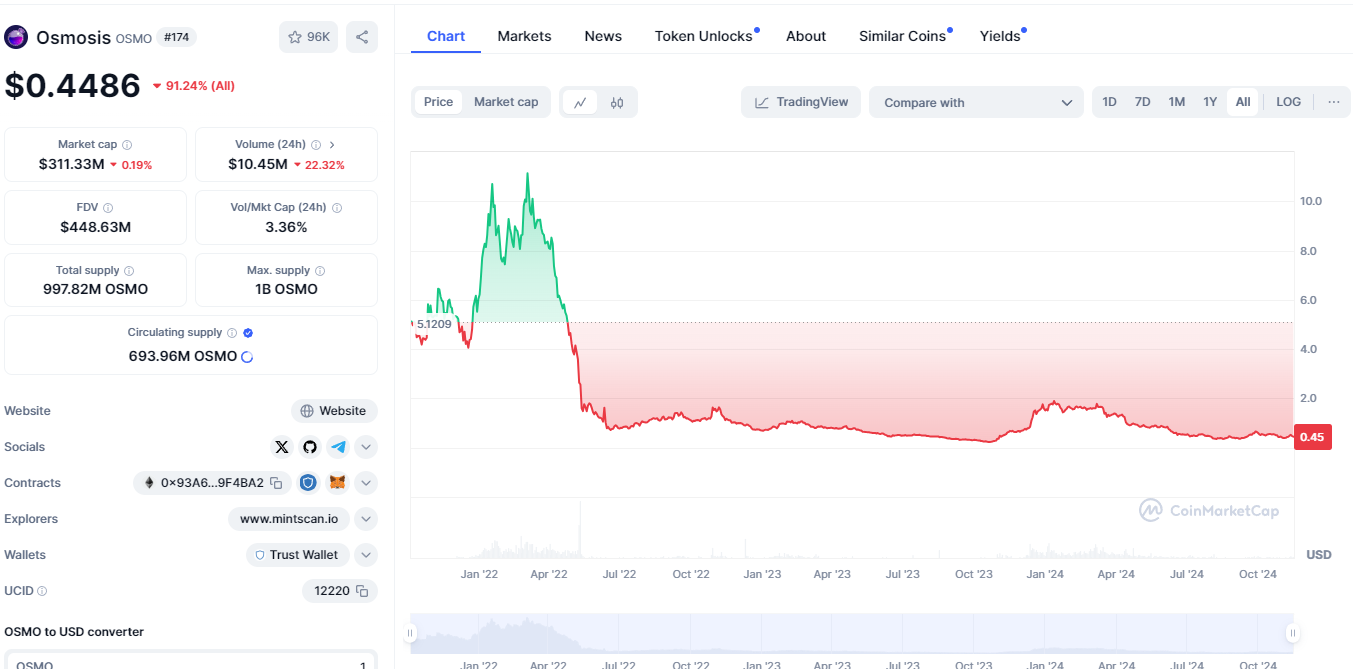Screen dimensions: 1353x669
Task: Select the 1Y time range
Action: tap(1210, 102)
